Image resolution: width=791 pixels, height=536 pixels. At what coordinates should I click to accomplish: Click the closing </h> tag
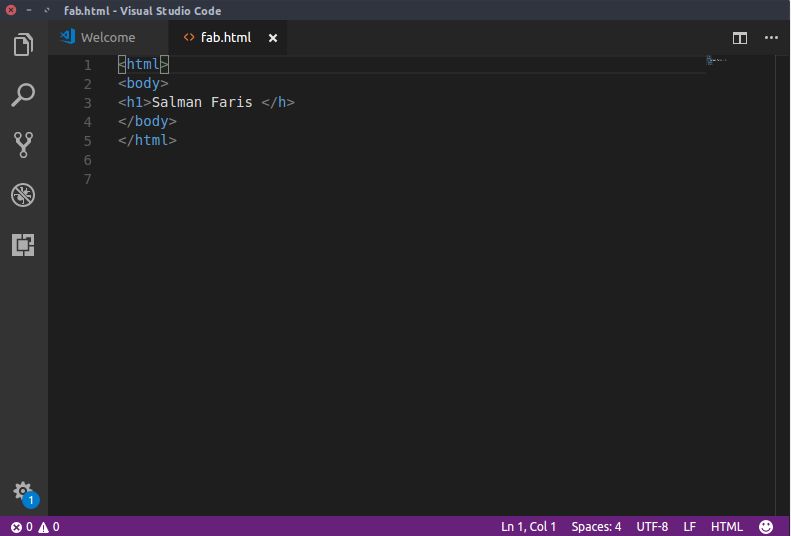pos(278,102)
